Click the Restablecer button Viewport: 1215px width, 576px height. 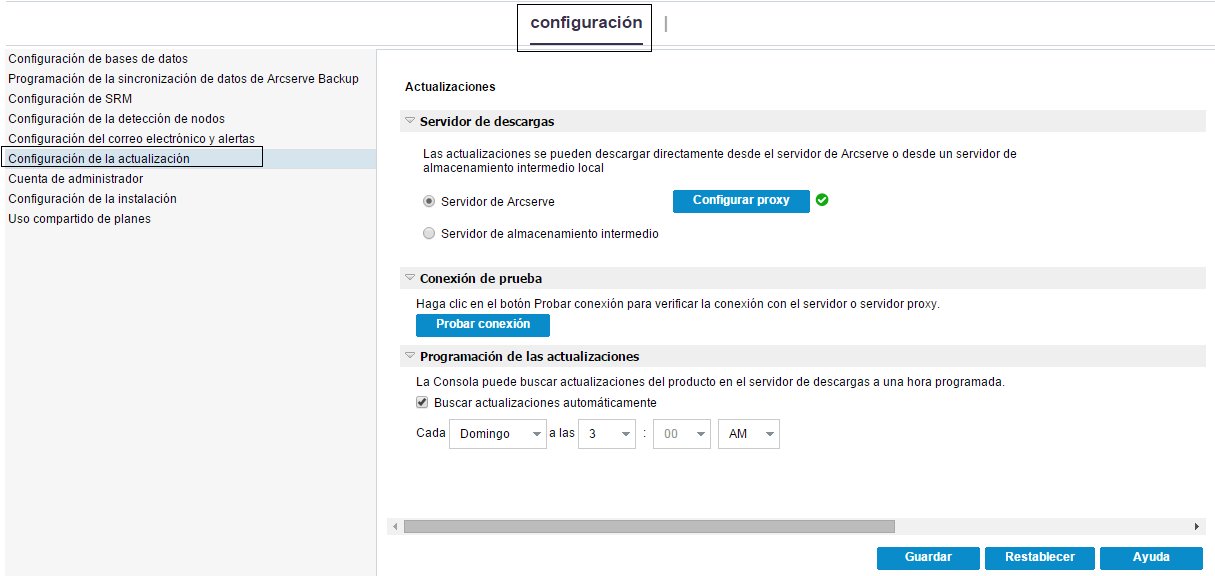point(1040,558)
